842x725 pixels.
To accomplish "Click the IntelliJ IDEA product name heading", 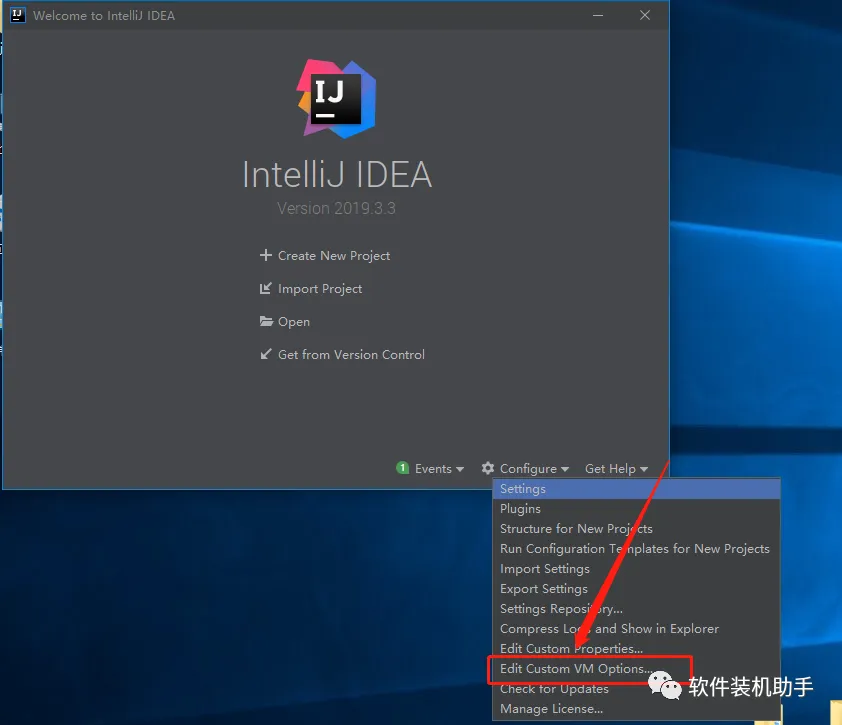I will [337, 175].
